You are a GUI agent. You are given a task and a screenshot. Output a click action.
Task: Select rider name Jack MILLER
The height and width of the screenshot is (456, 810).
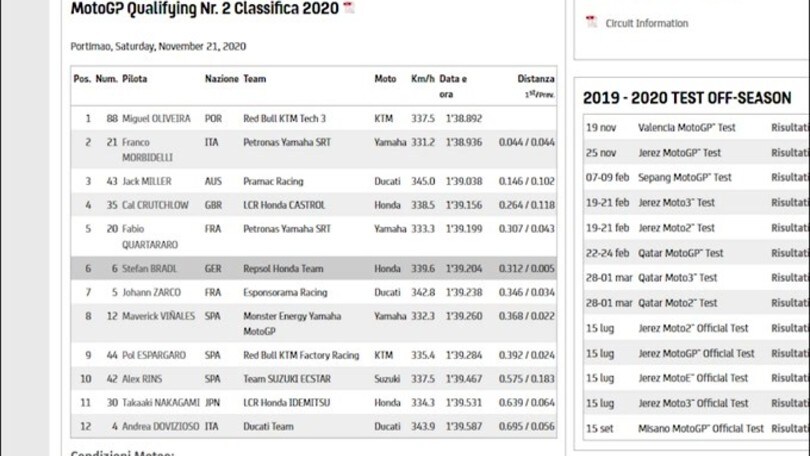coord(147,181)
